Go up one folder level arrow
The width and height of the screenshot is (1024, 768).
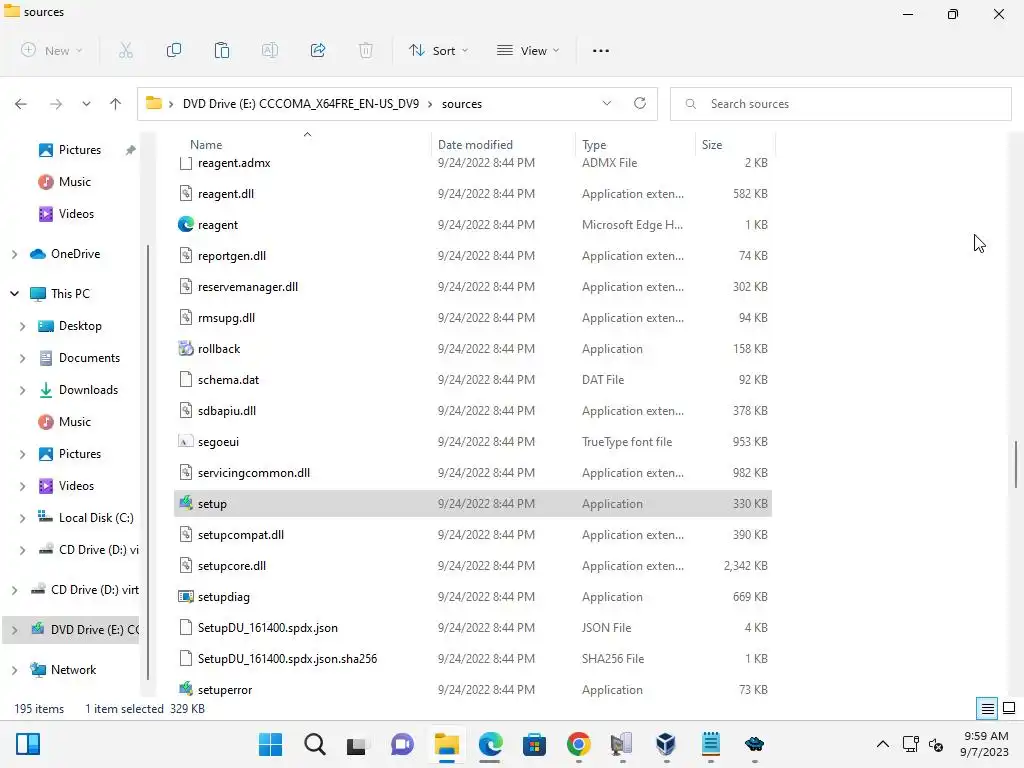point(116,104)
